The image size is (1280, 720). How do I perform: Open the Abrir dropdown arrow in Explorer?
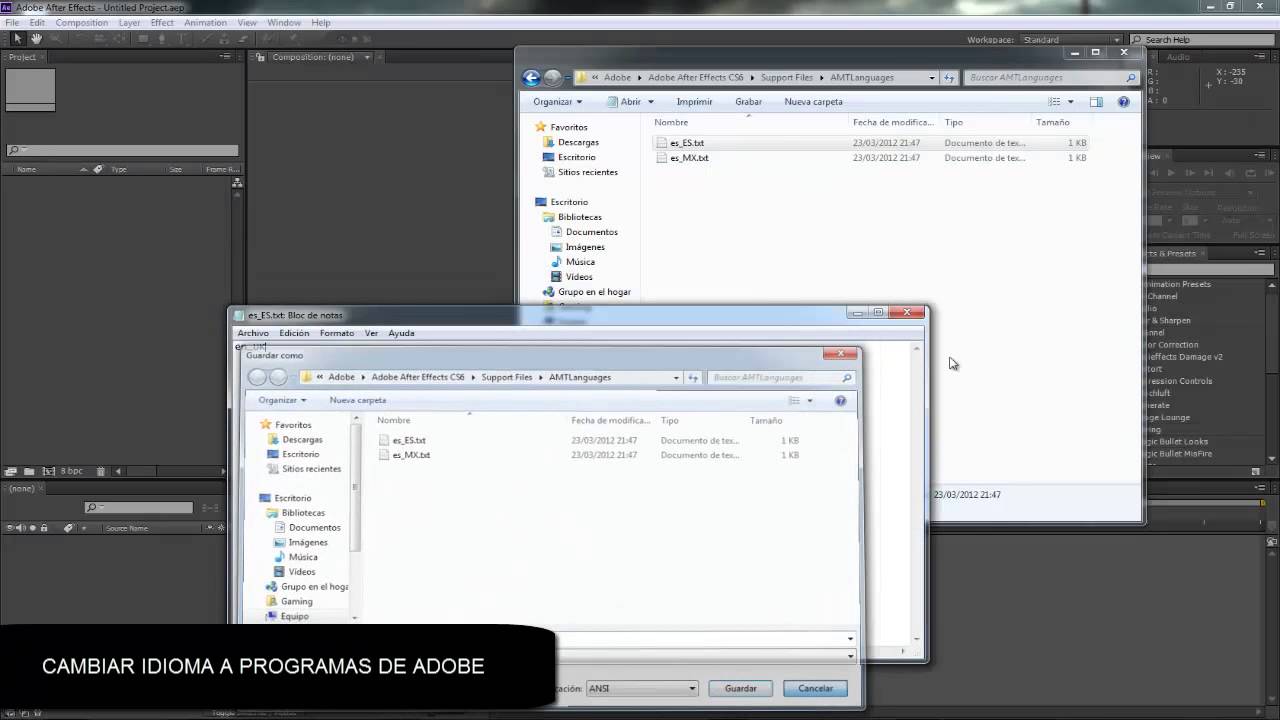[x=651, y=101]
